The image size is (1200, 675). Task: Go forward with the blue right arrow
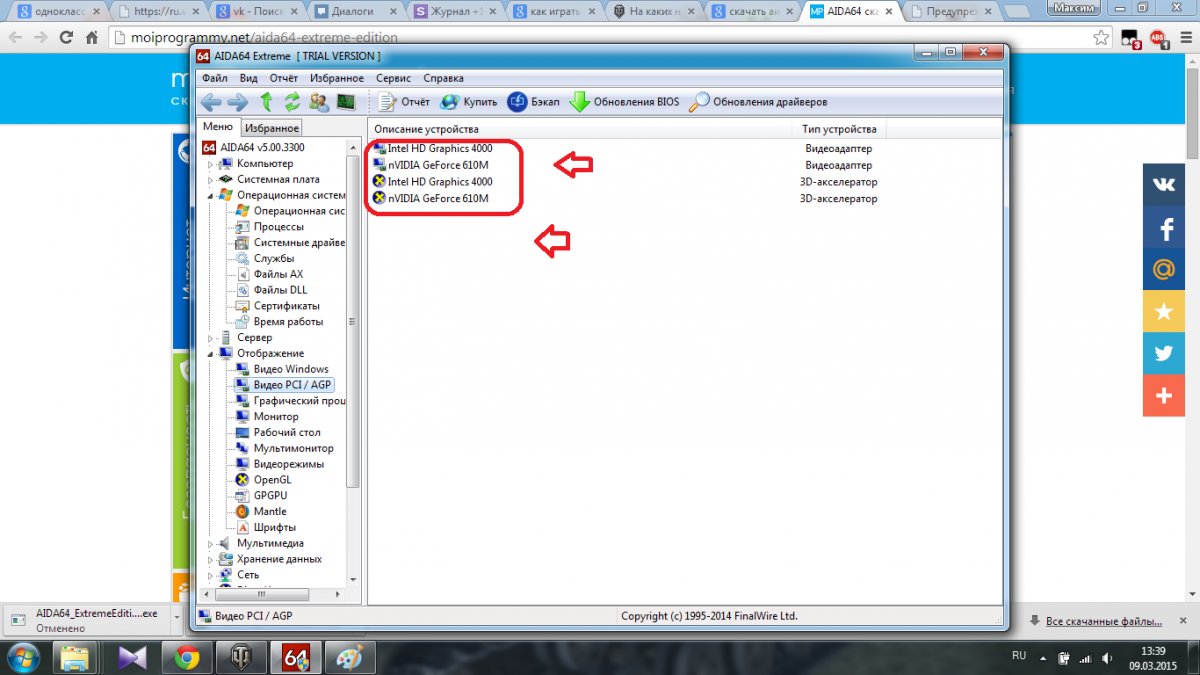(237, 102)
